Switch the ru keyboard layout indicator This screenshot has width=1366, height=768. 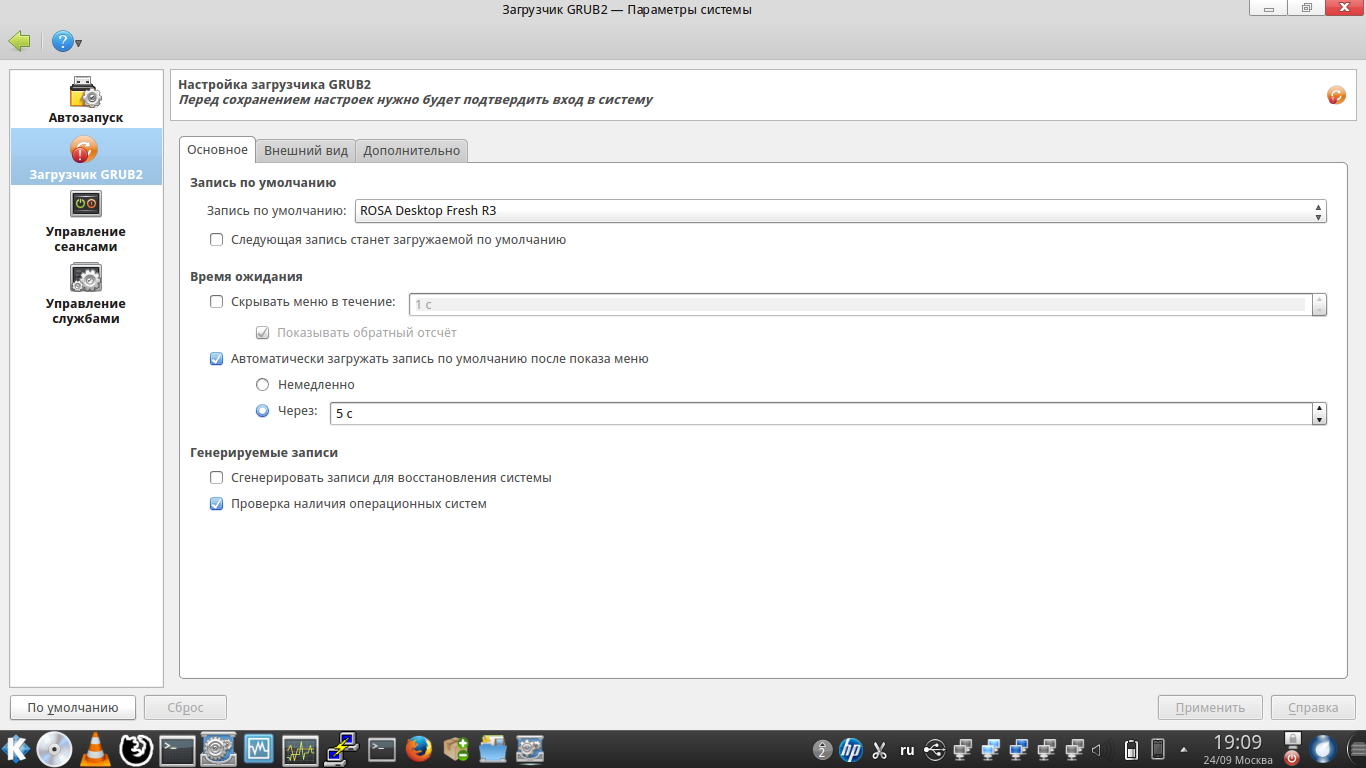907,749
